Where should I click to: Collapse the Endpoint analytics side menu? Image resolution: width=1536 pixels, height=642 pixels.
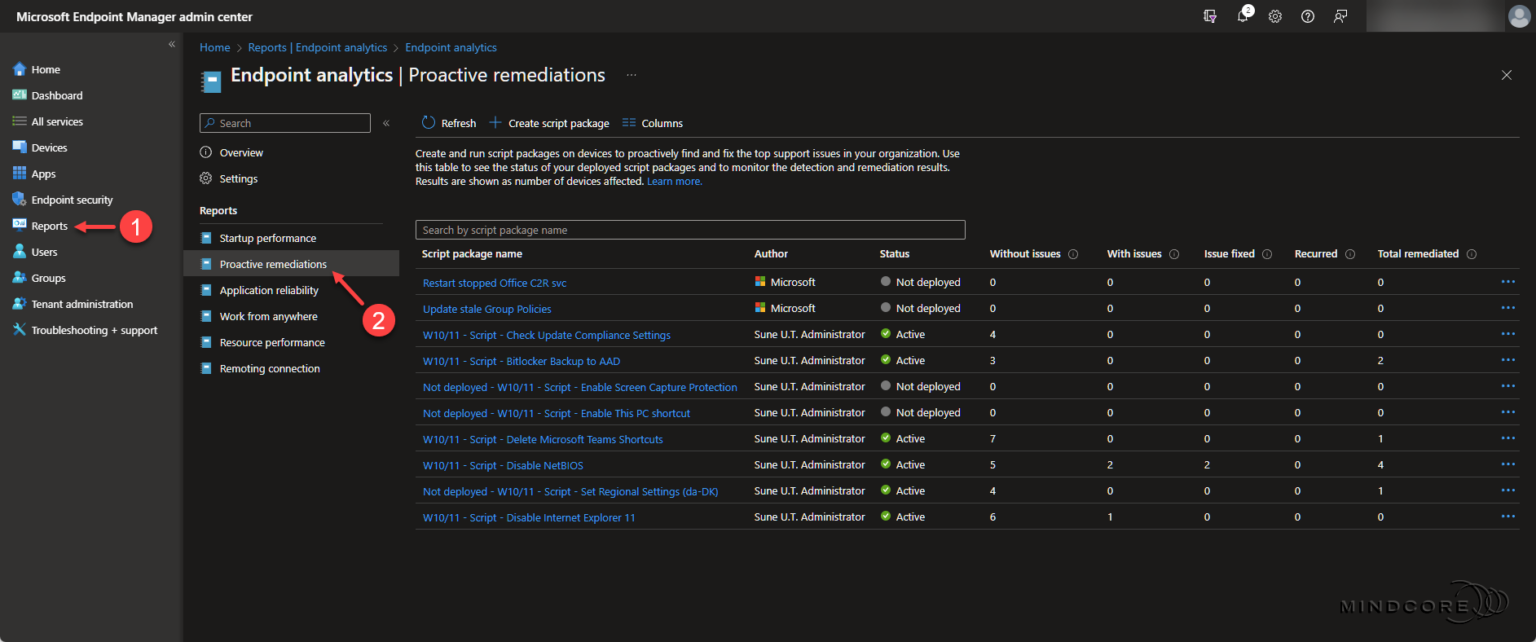[386, 123]
